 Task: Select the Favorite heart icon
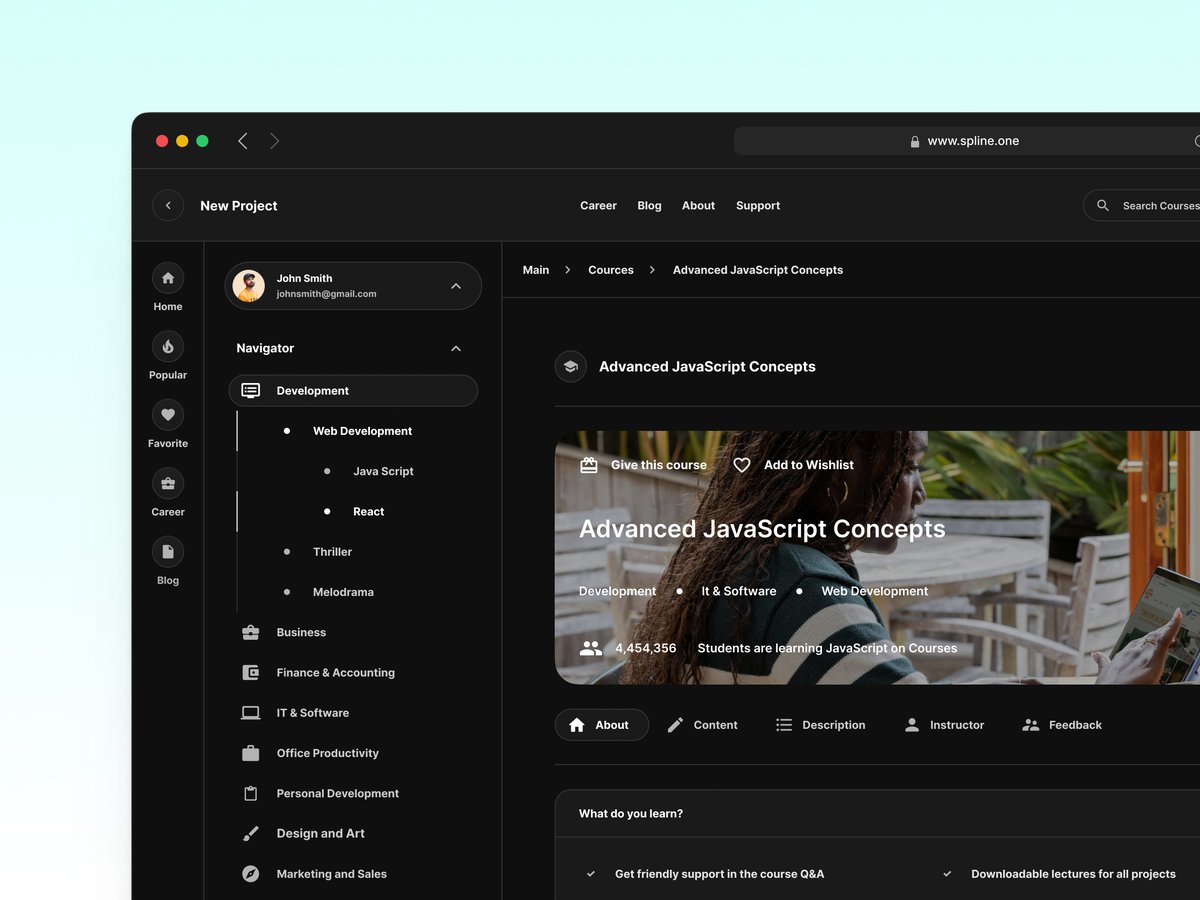click(168, 414)
